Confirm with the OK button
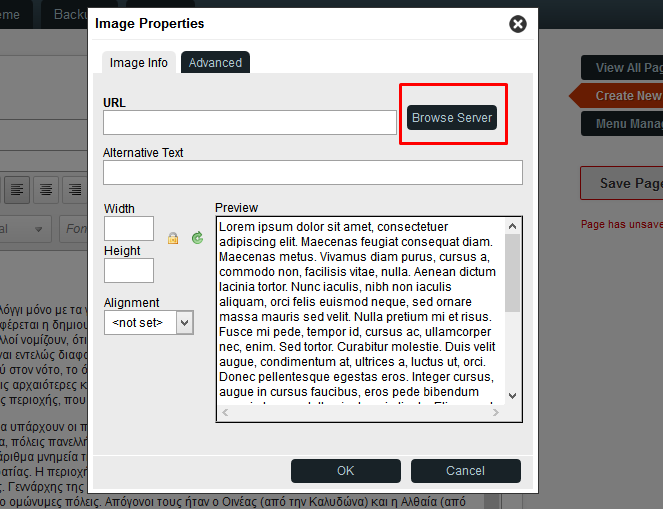 pos(346,471)
